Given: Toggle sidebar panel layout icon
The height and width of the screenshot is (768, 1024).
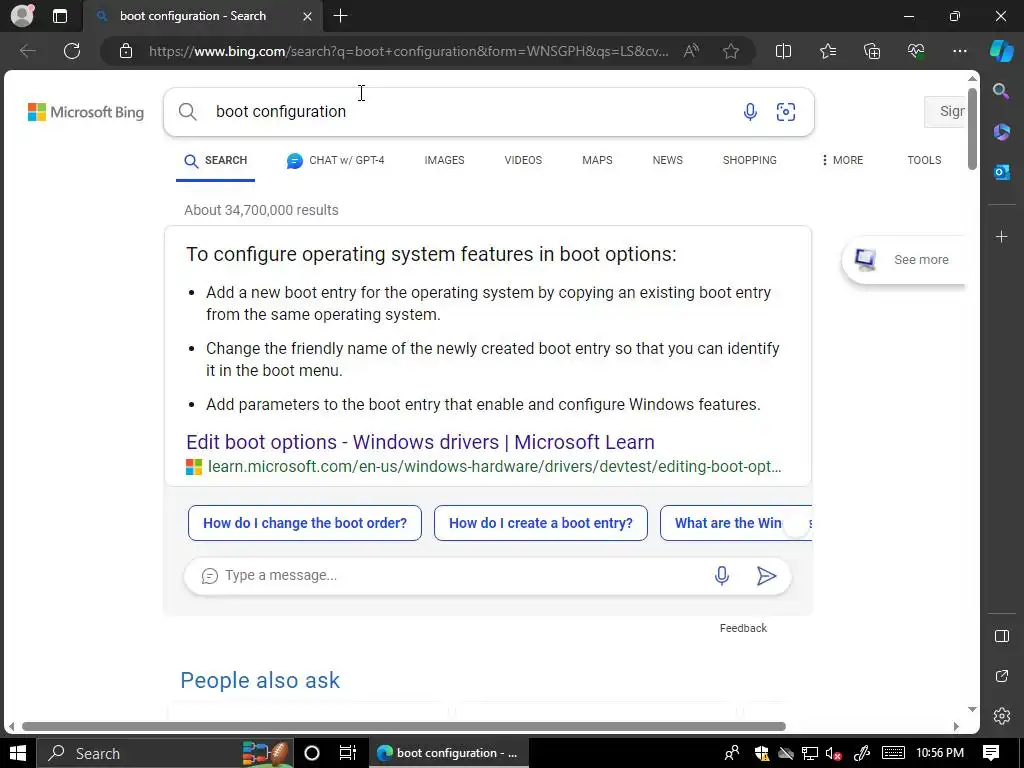Looking at the screenshot, I should tap(1001, 636).
